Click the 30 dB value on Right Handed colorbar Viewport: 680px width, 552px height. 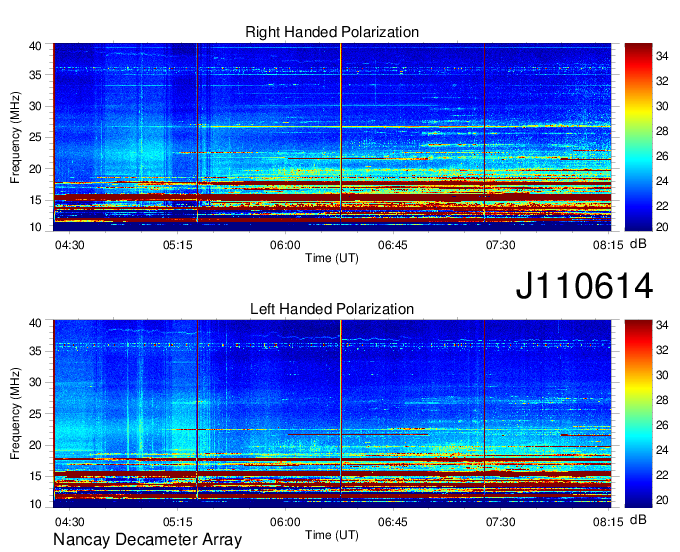pyautogui.click(x=662, y=106)
